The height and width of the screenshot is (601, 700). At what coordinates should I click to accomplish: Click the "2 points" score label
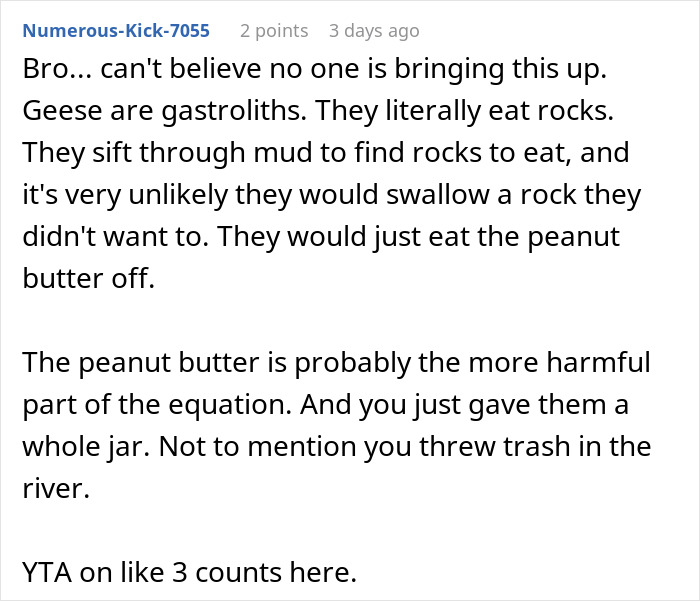273,31
